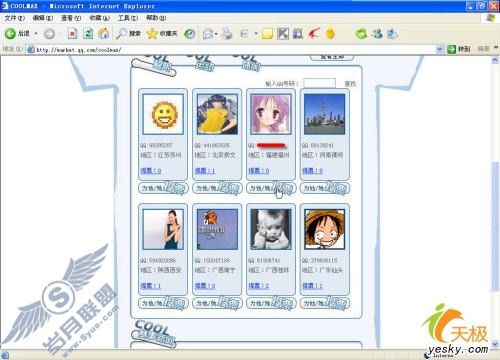Open the sun smiley avatar thumbnail

point(163,114)
